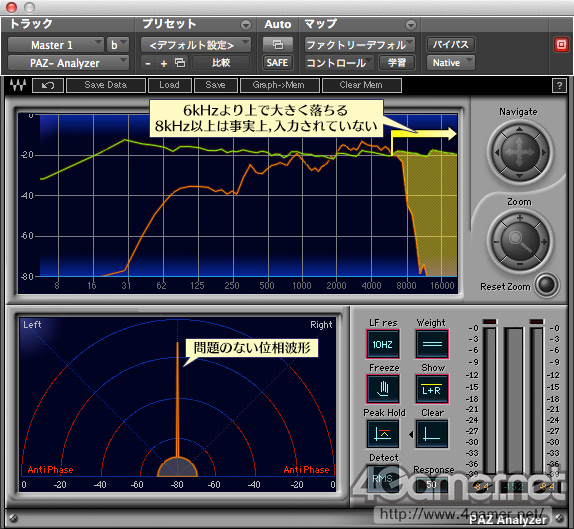Click the Reset Zoom round button

point(547,285)
